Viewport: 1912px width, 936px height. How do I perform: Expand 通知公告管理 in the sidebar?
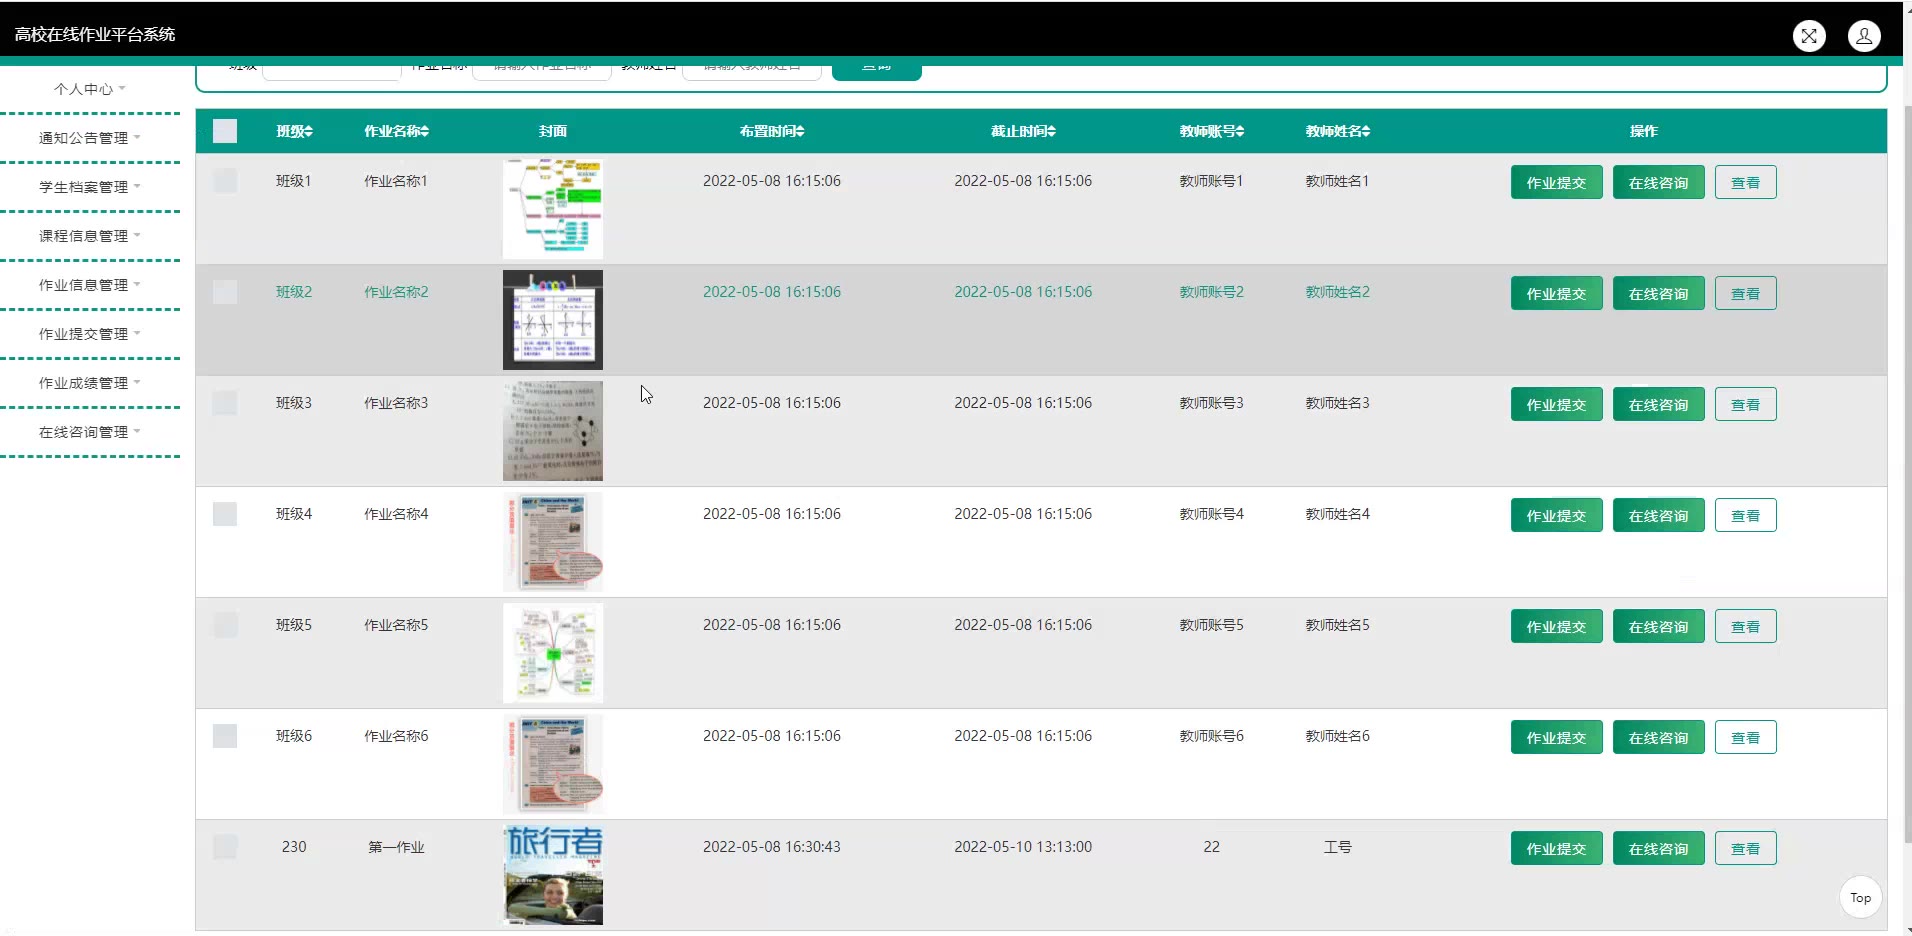coord(89,138)
